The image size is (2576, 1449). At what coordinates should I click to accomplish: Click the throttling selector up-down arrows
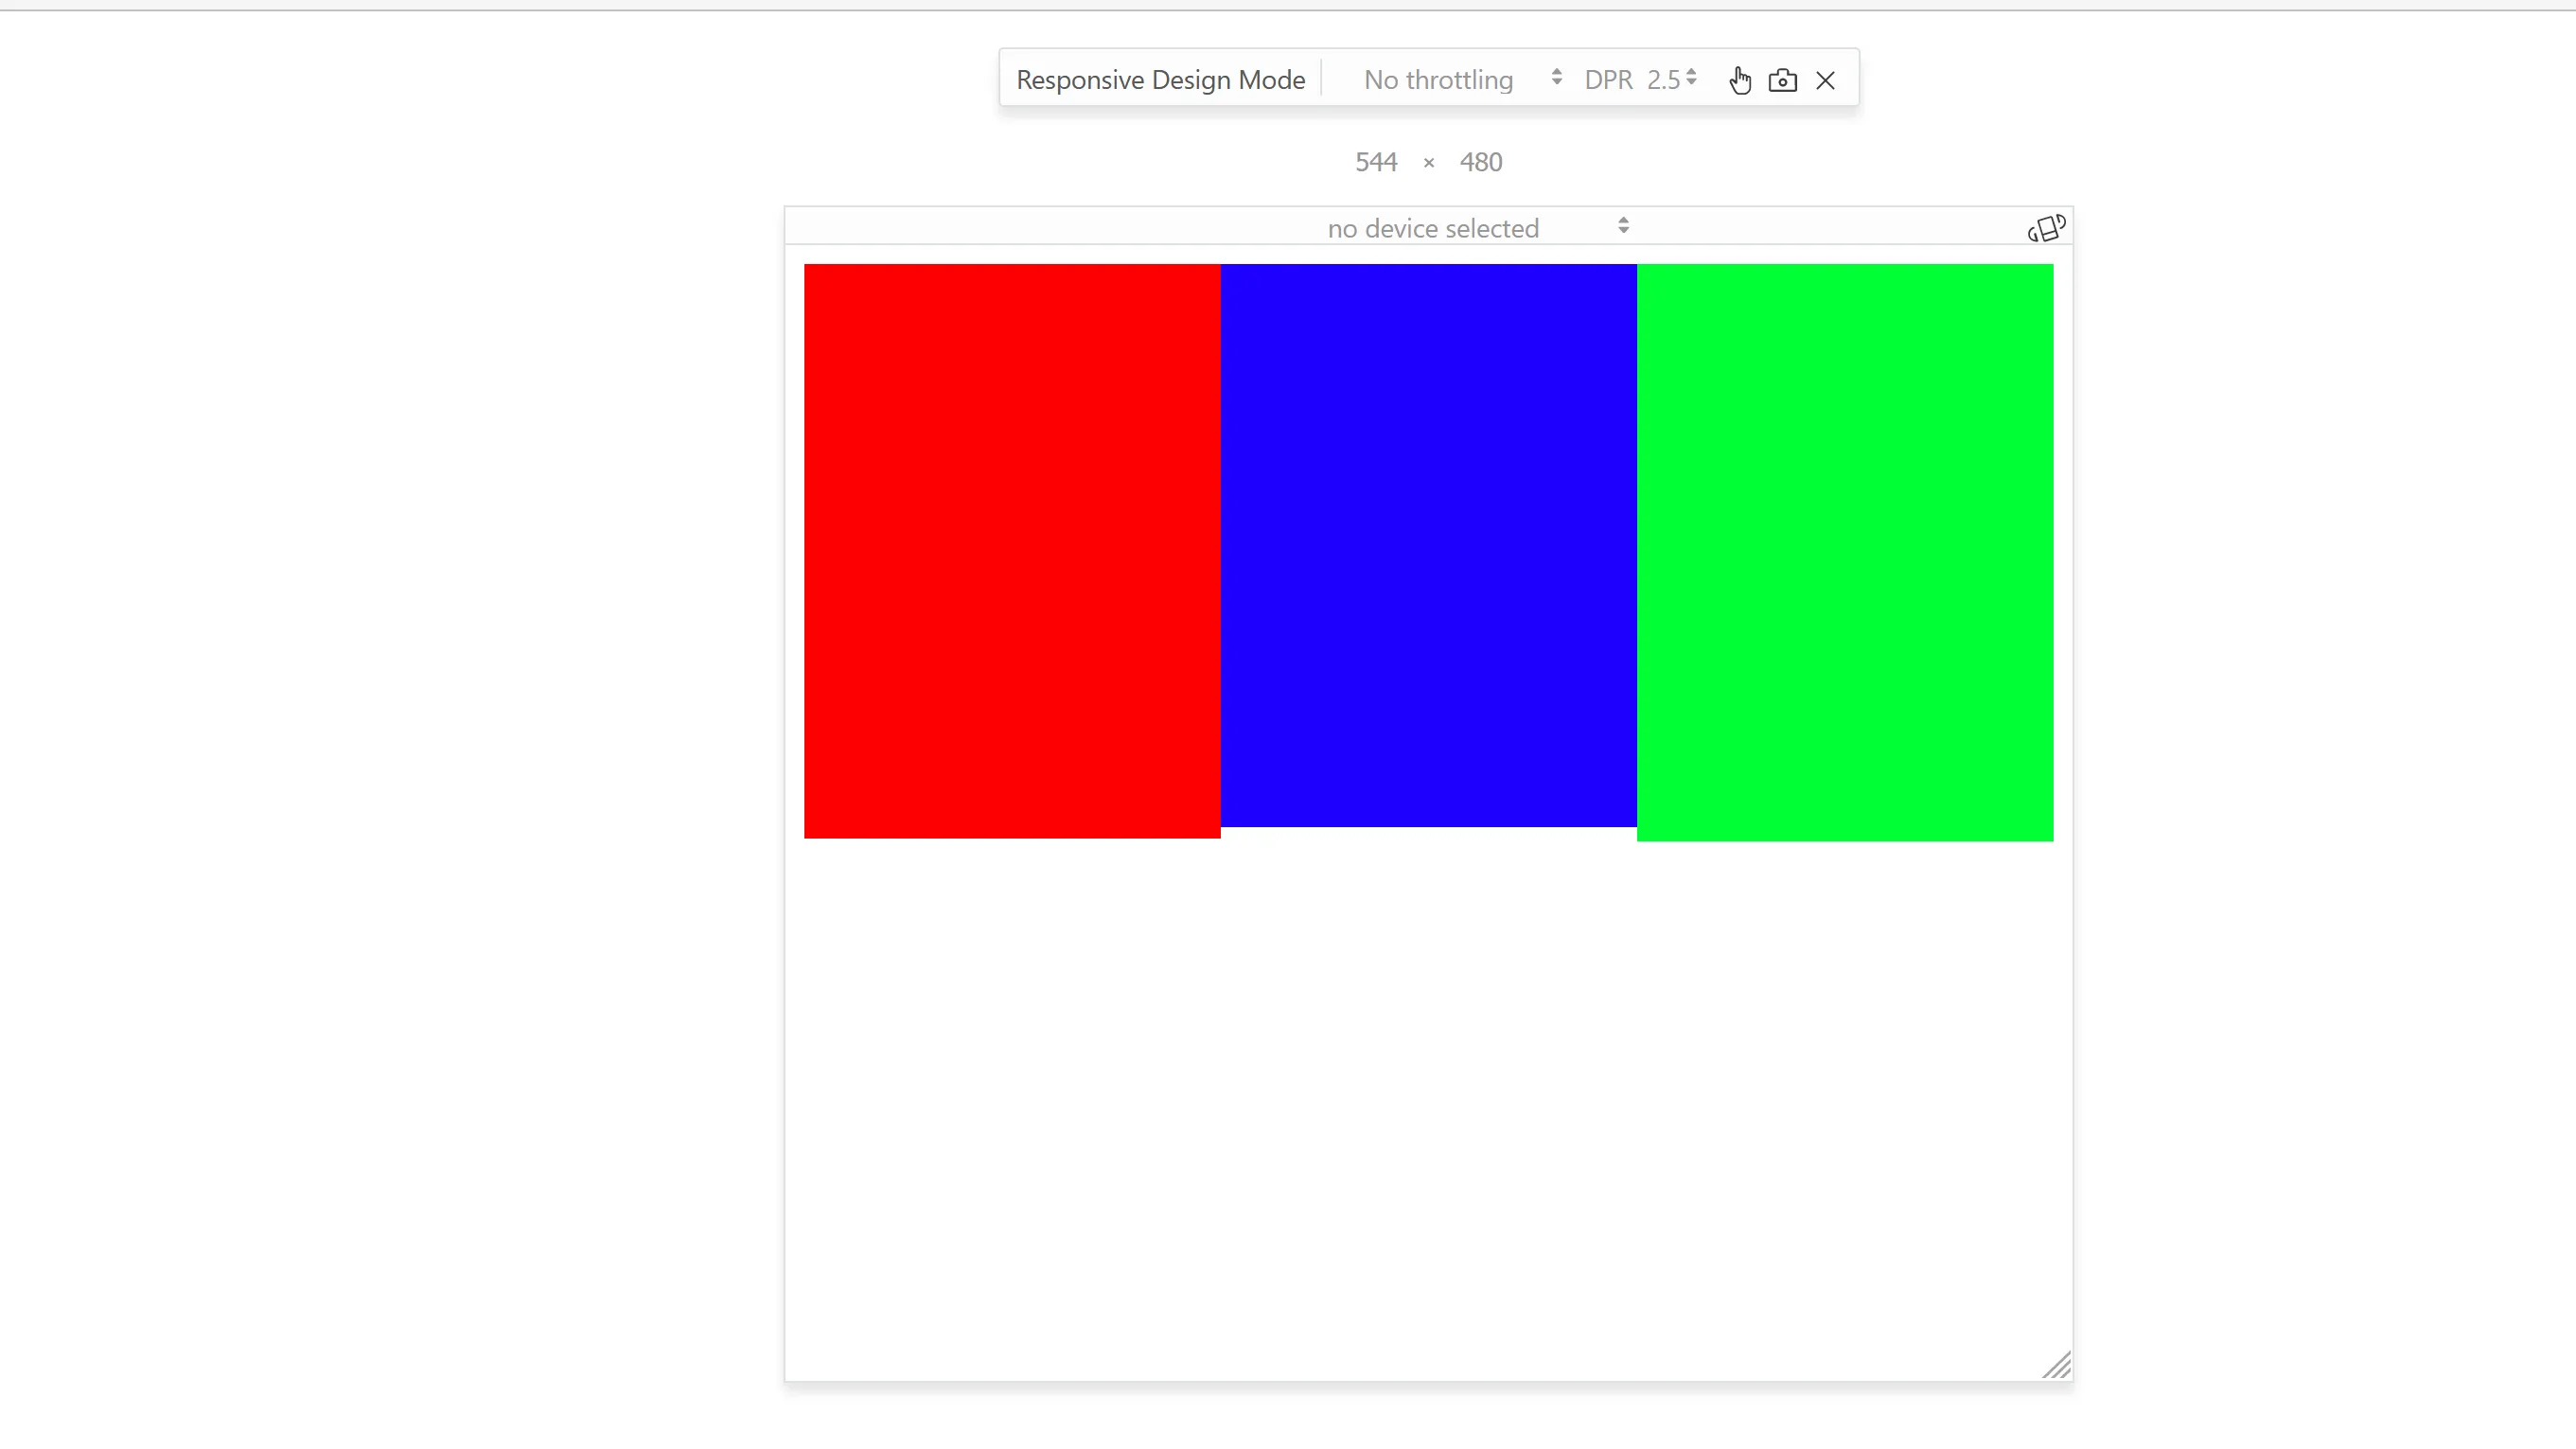tap(1556, 77)
